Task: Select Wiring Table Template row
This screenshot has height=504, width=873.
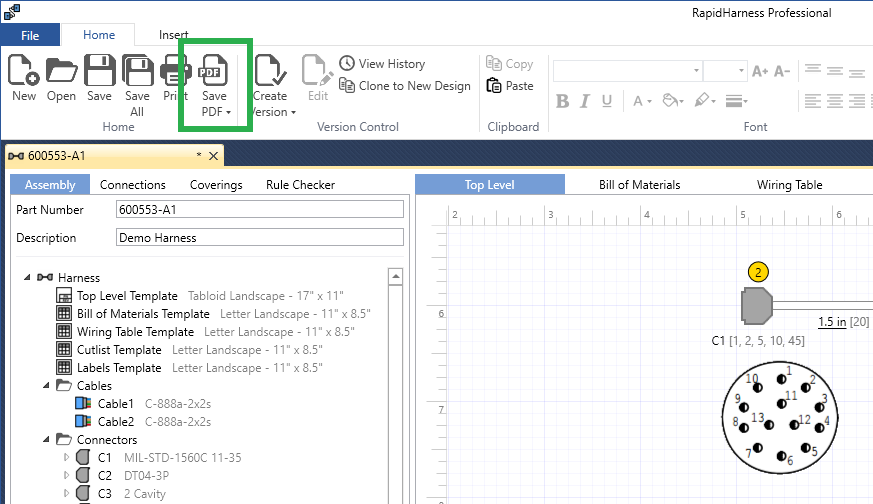Action: (x=205, y=331)
